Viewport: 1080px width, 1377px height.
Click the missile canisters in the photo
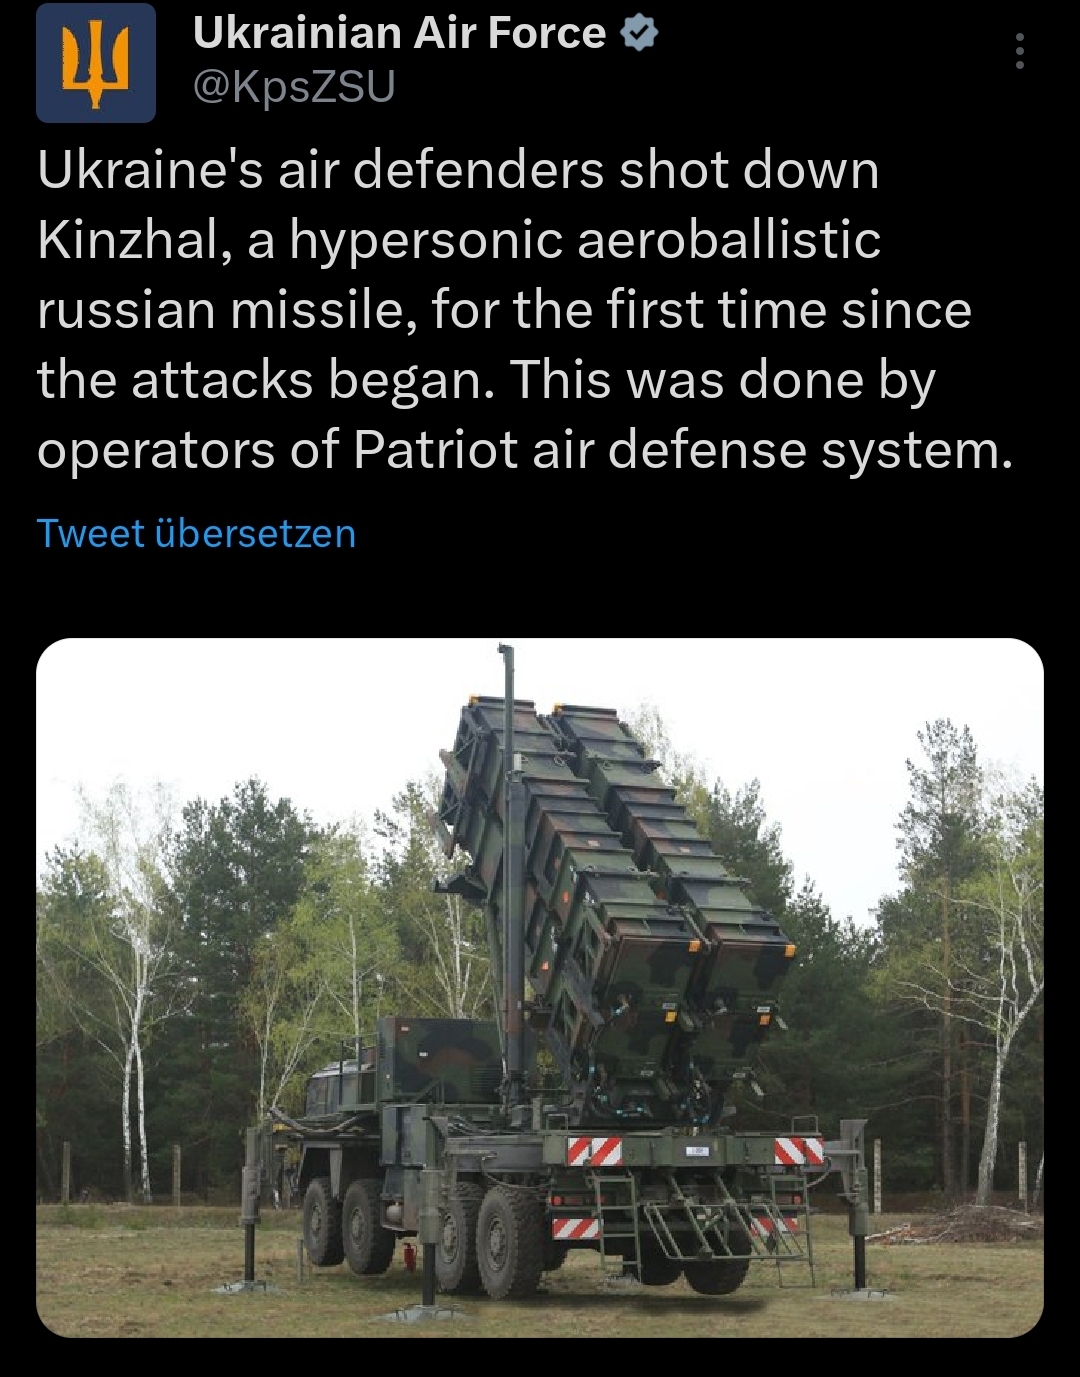[618, 880]
